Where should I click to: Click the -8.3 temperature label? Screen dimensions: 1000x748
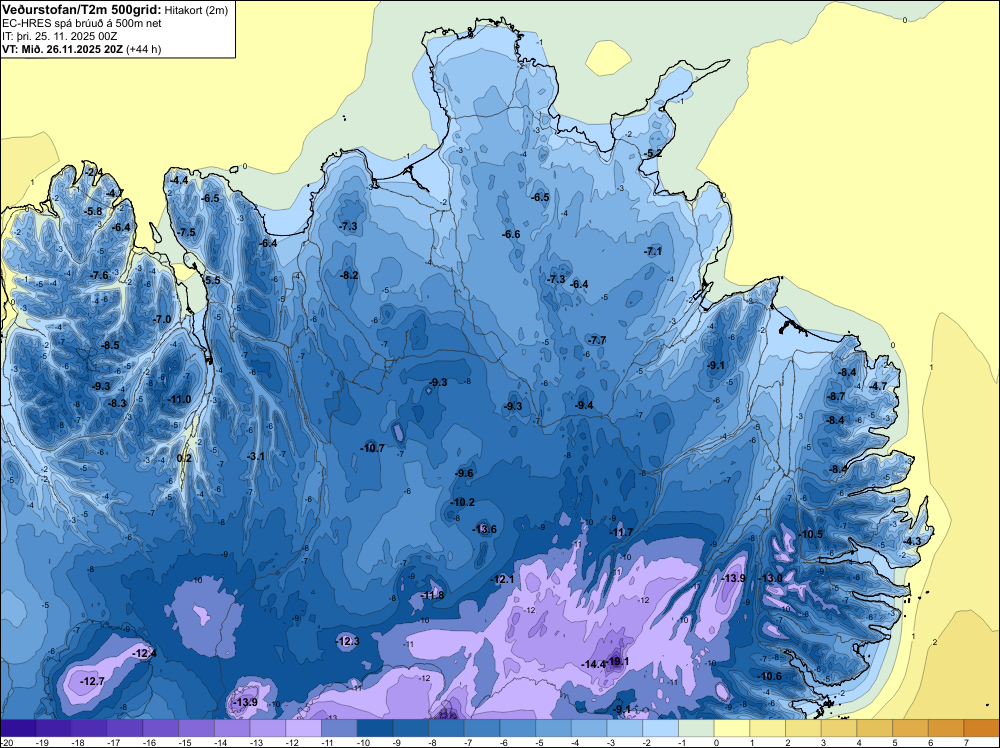(x=117, y=404)
